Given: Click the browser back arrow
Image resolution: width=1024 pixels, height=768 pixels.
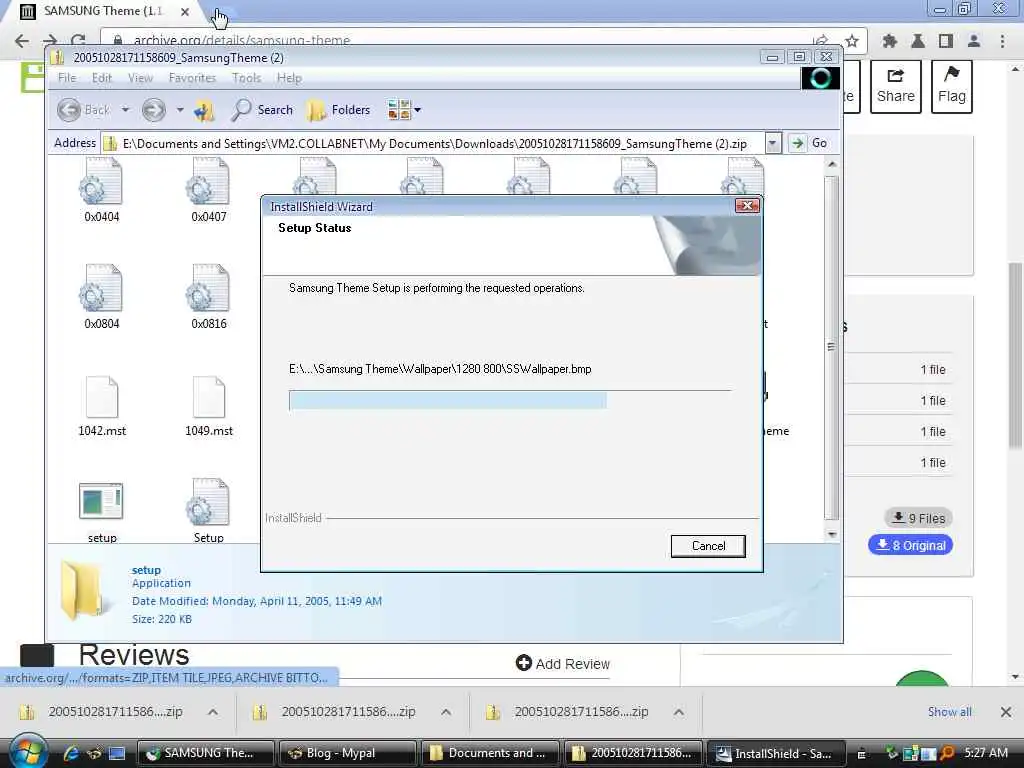Looking at the screenshot, I should 22,41.
